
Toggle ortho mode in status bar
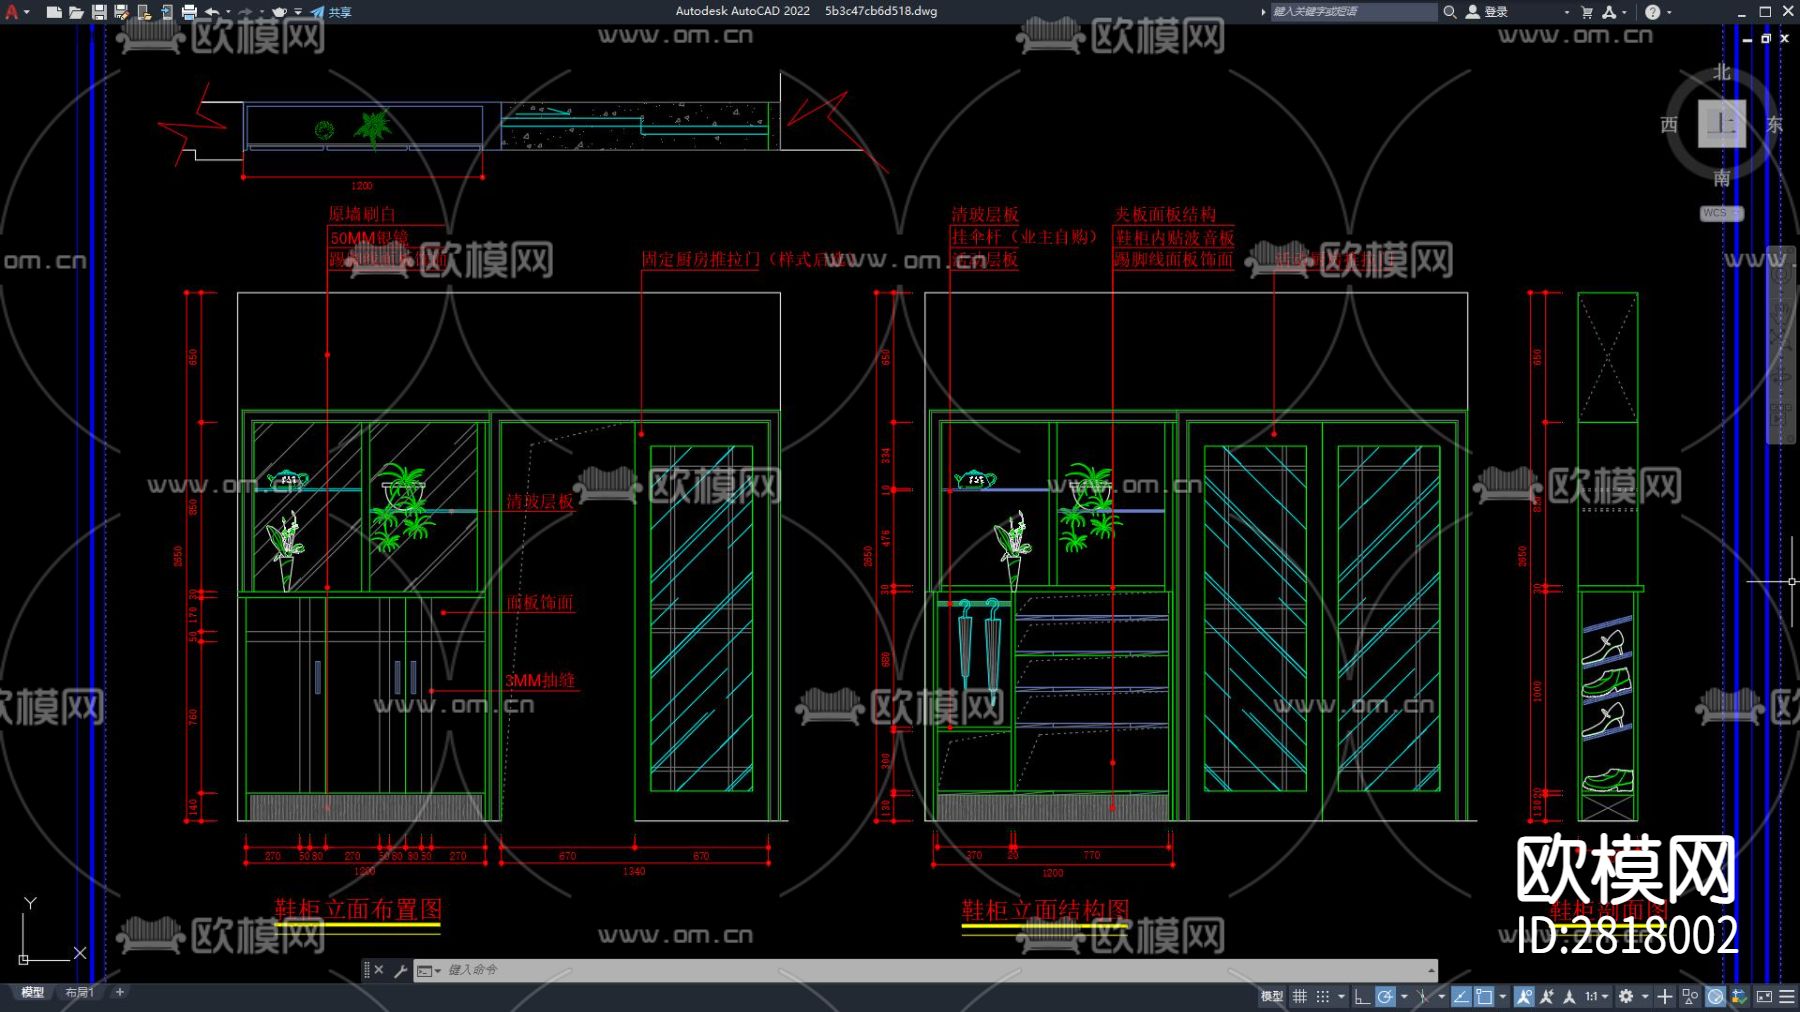point(1362,996)
